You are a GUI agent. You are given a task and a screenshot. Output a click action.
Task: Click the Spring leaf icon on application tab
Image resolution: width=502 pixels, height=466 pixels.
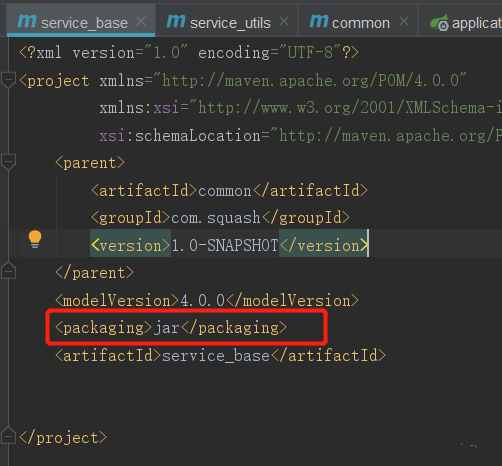(x=439, y=23)
